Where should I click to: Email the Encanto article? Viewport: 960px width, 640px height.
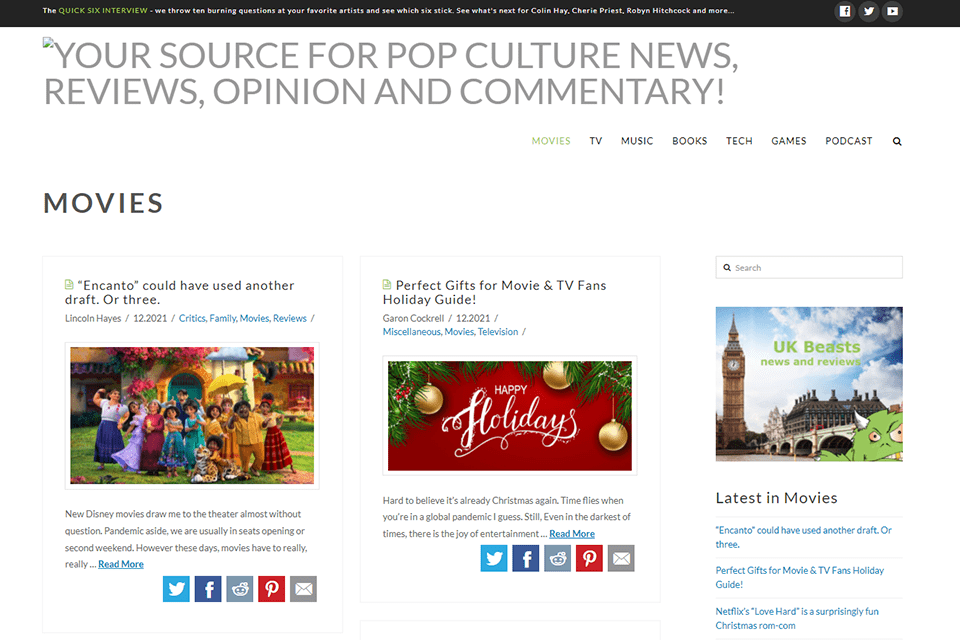pyautogui.click(x=304, y=589)
